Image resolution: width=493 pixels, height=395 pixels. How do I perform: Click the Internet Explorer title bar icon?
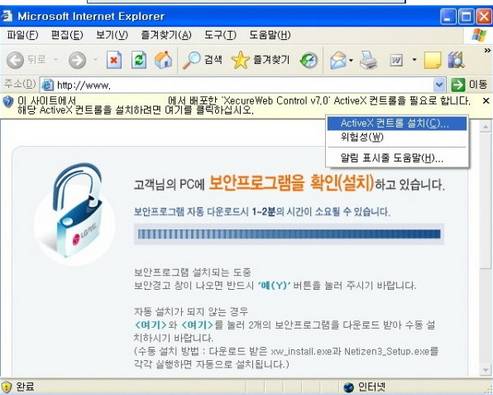tap(6, 16)
